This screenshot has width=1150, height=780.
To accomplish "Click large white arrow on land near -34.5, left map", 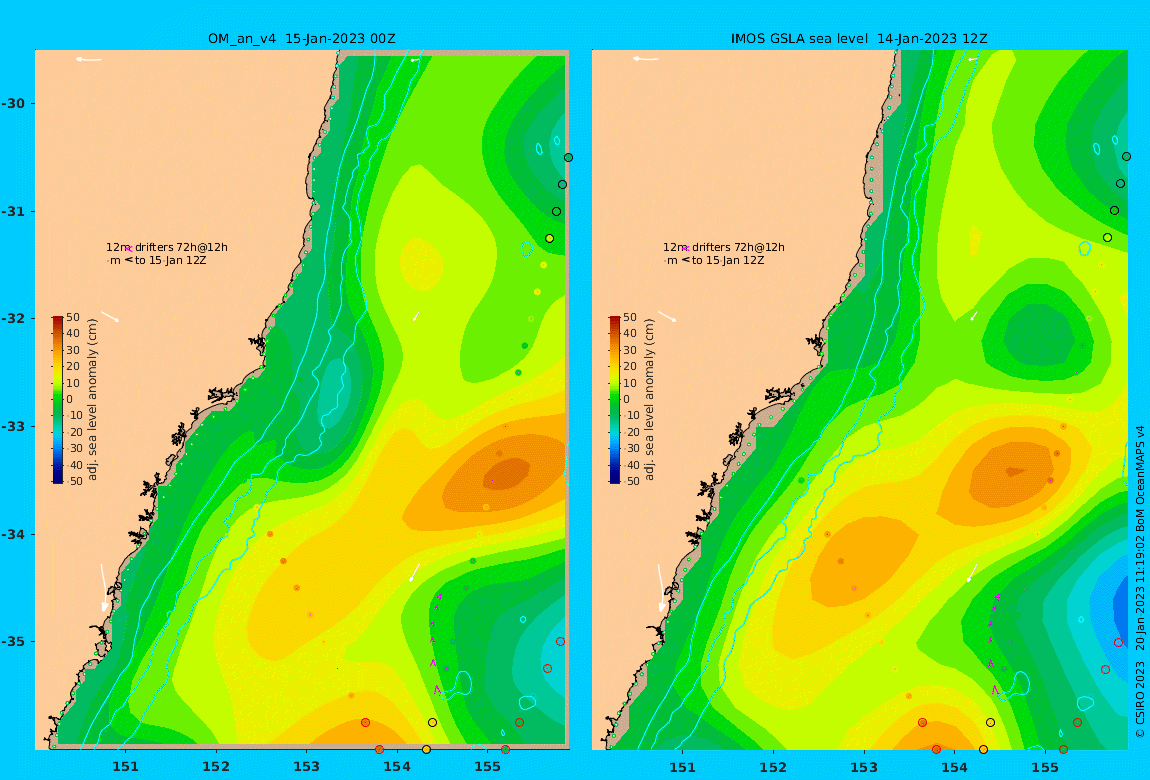I will coord(104,588).
